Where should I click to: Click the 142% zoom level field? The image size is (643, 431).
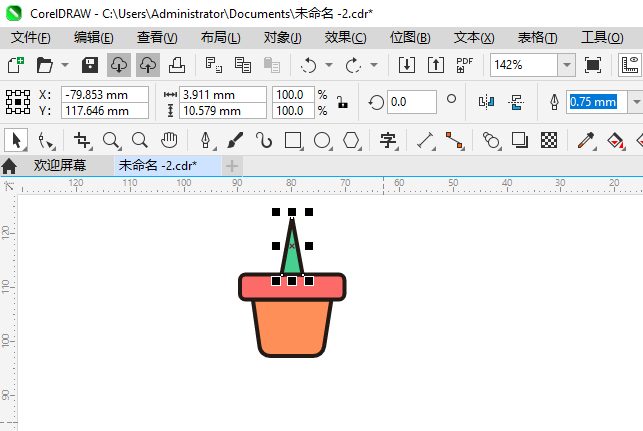pos(524,65)
